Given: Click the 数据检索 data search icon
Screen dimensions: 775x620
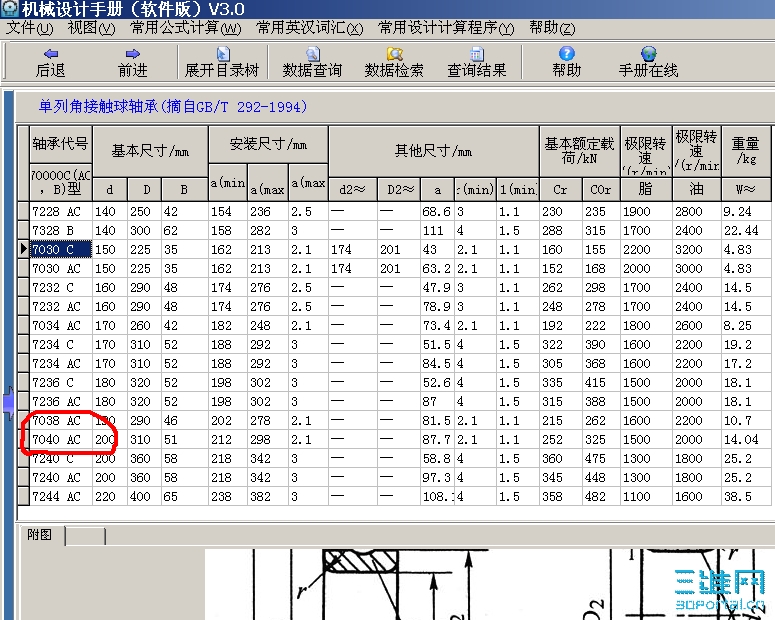Looking at the screenshot, I should [x=394, y=53].
